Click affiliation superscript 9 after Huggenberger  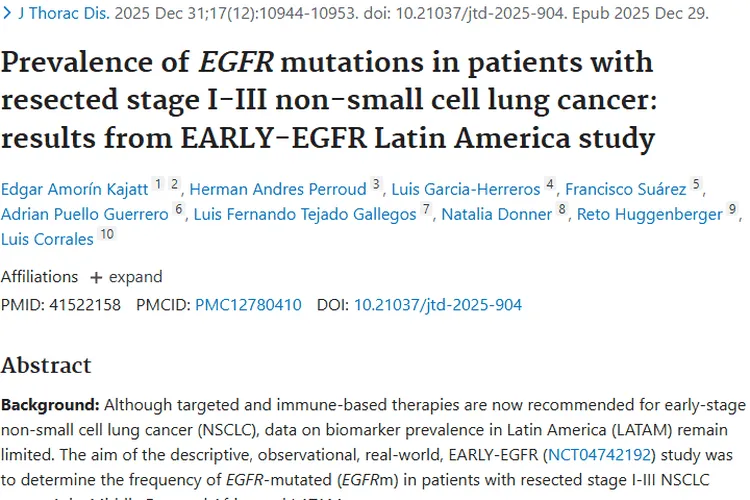pyautogui.click(x=732, y=209)
